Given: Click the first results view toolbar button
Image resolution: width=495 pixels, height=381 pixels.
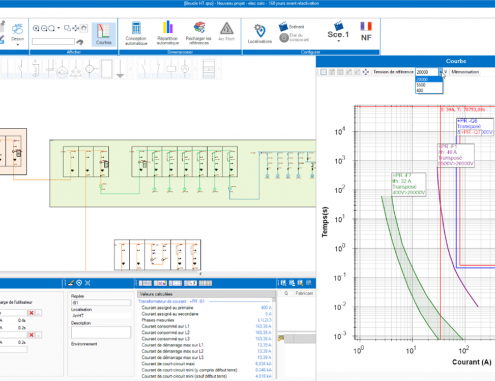Looking at the screenshot, I should click(x=145, y=283).
